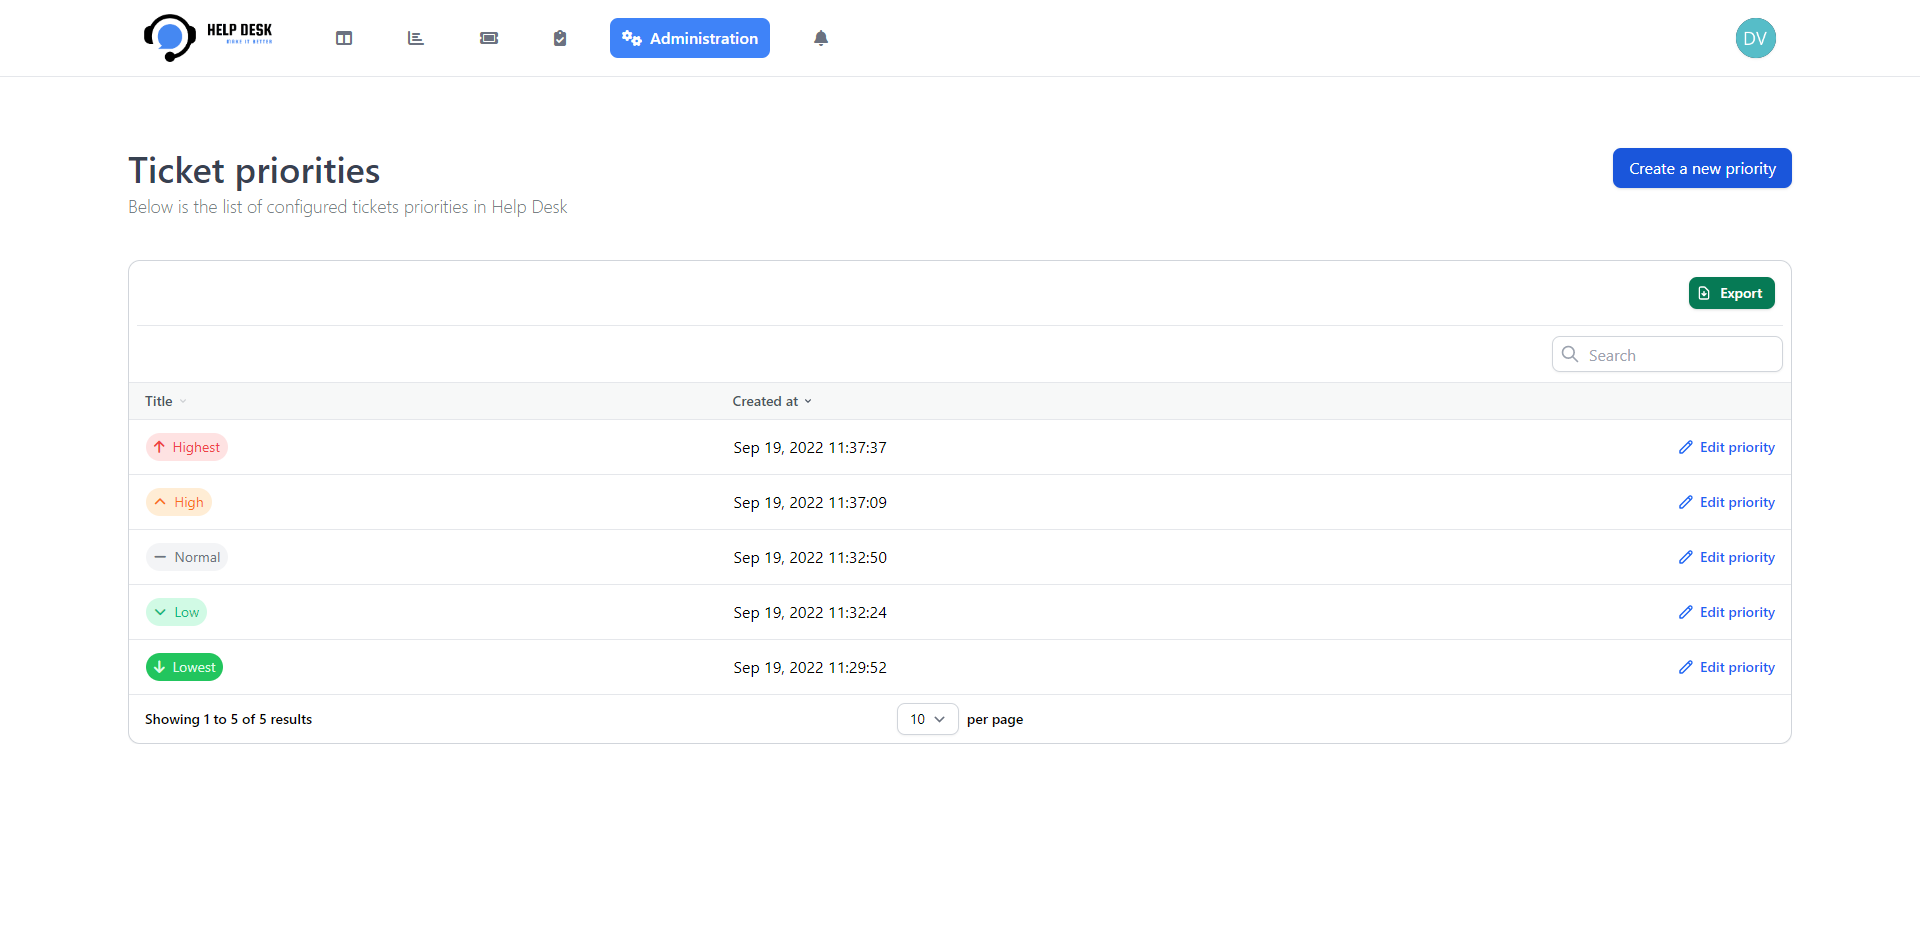Click the date Sep 19, 2022 11:32:24
Screen dimensions: 1920x929
click(x=810, y=613)
